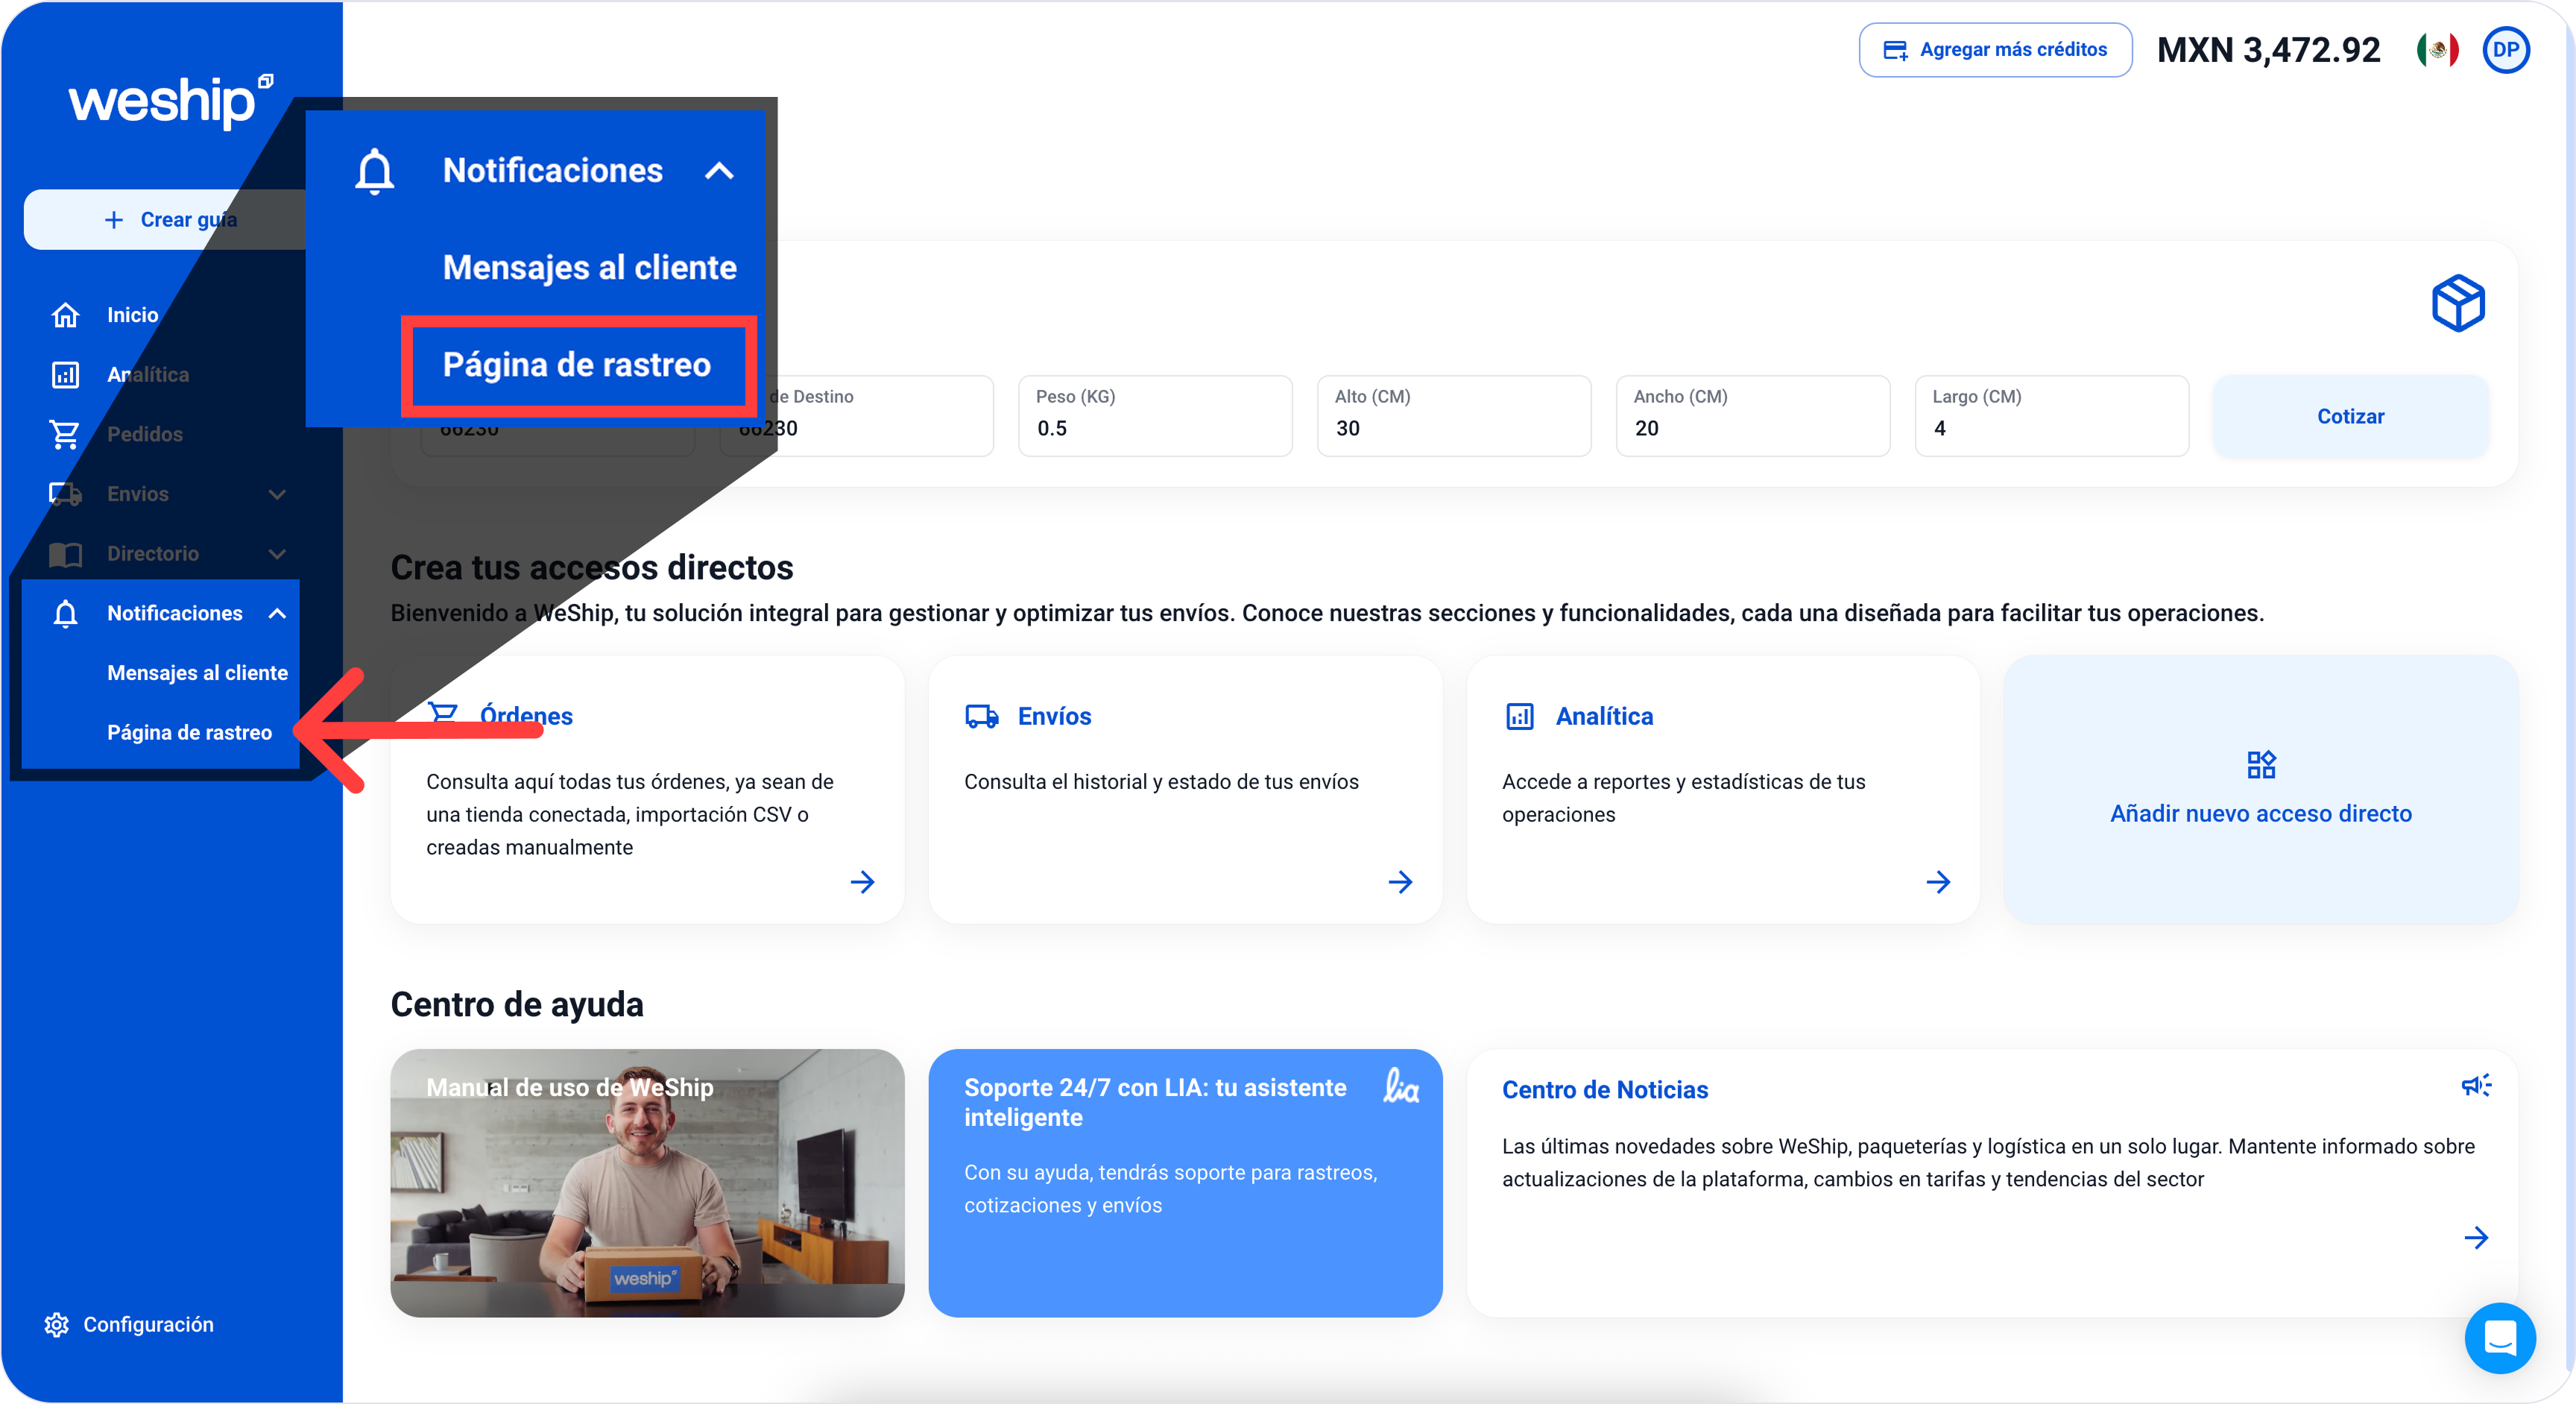2576x1404 pixels.
Task: Click the chart icon in the Analítica card
Action: (x=1519, y=716)
